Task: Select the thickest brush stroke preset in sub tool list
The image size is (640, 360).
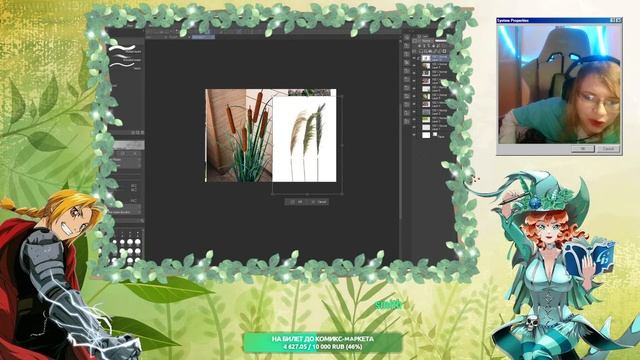Action: click(x=124, y=49)
